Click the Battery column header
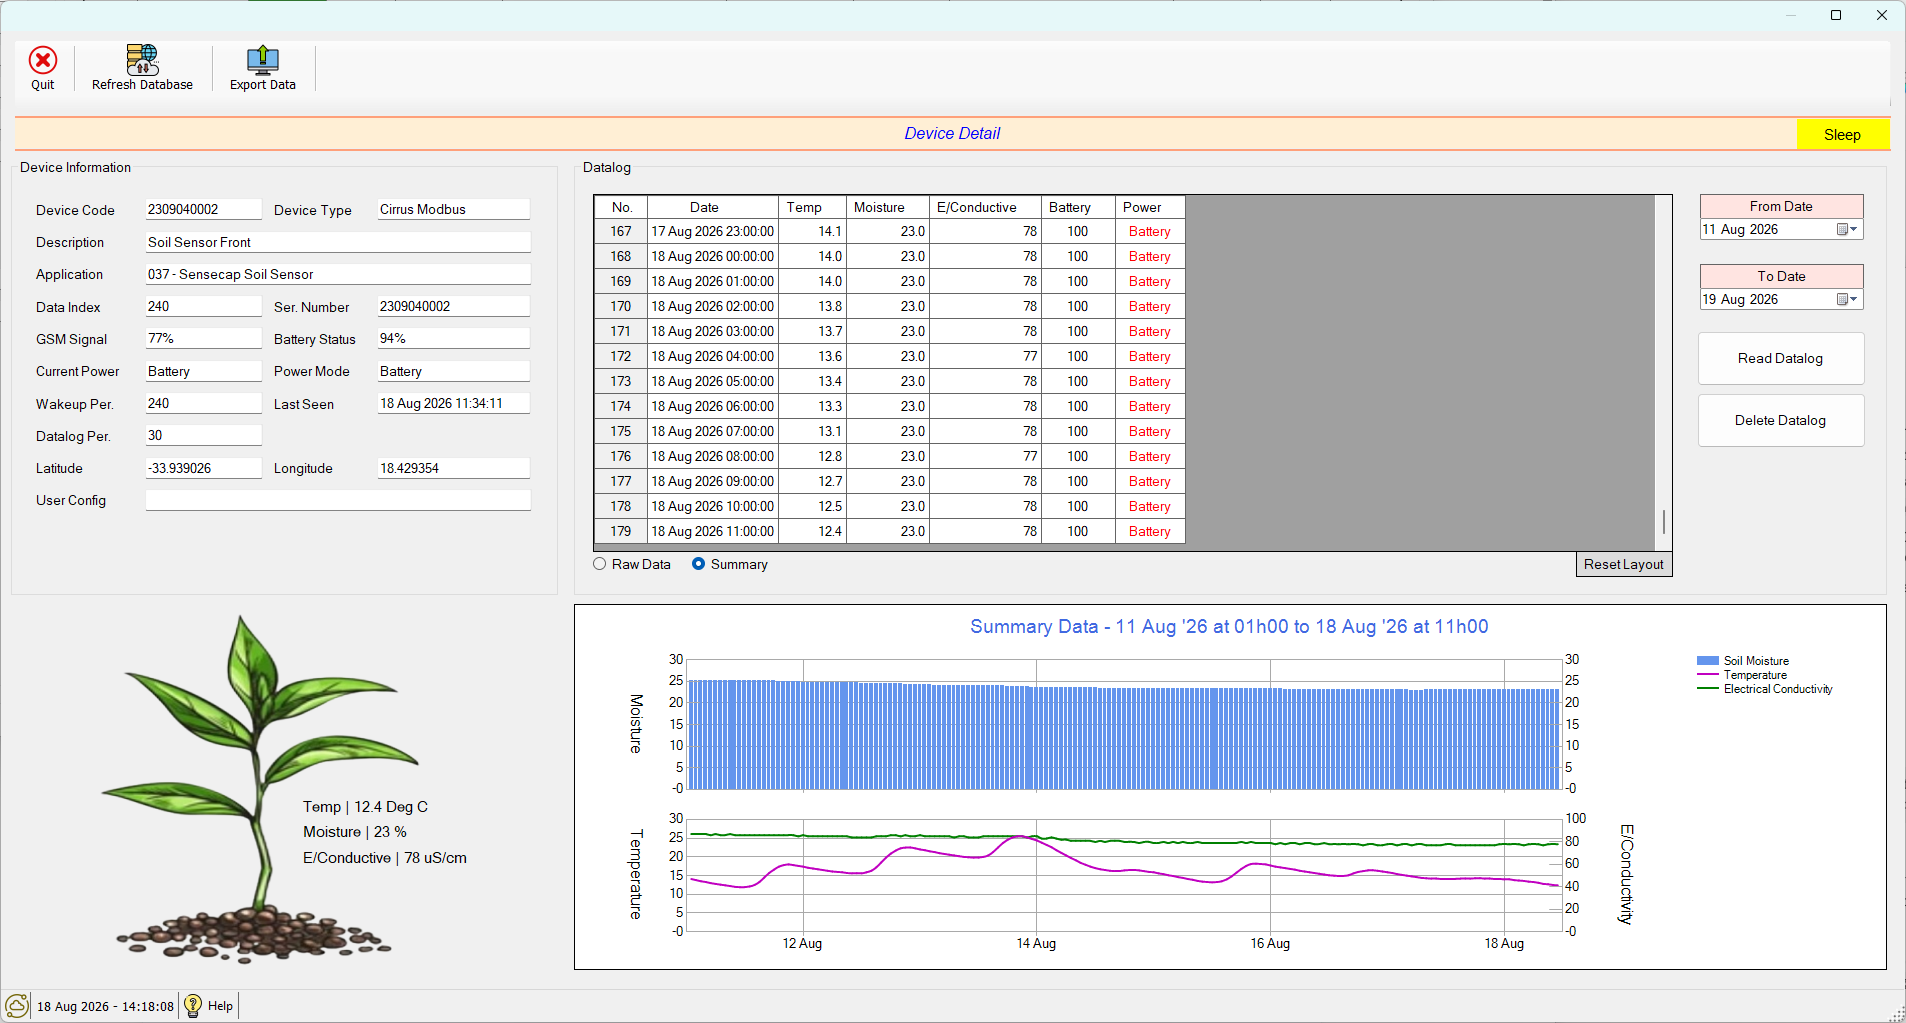 pos(1078,207)
